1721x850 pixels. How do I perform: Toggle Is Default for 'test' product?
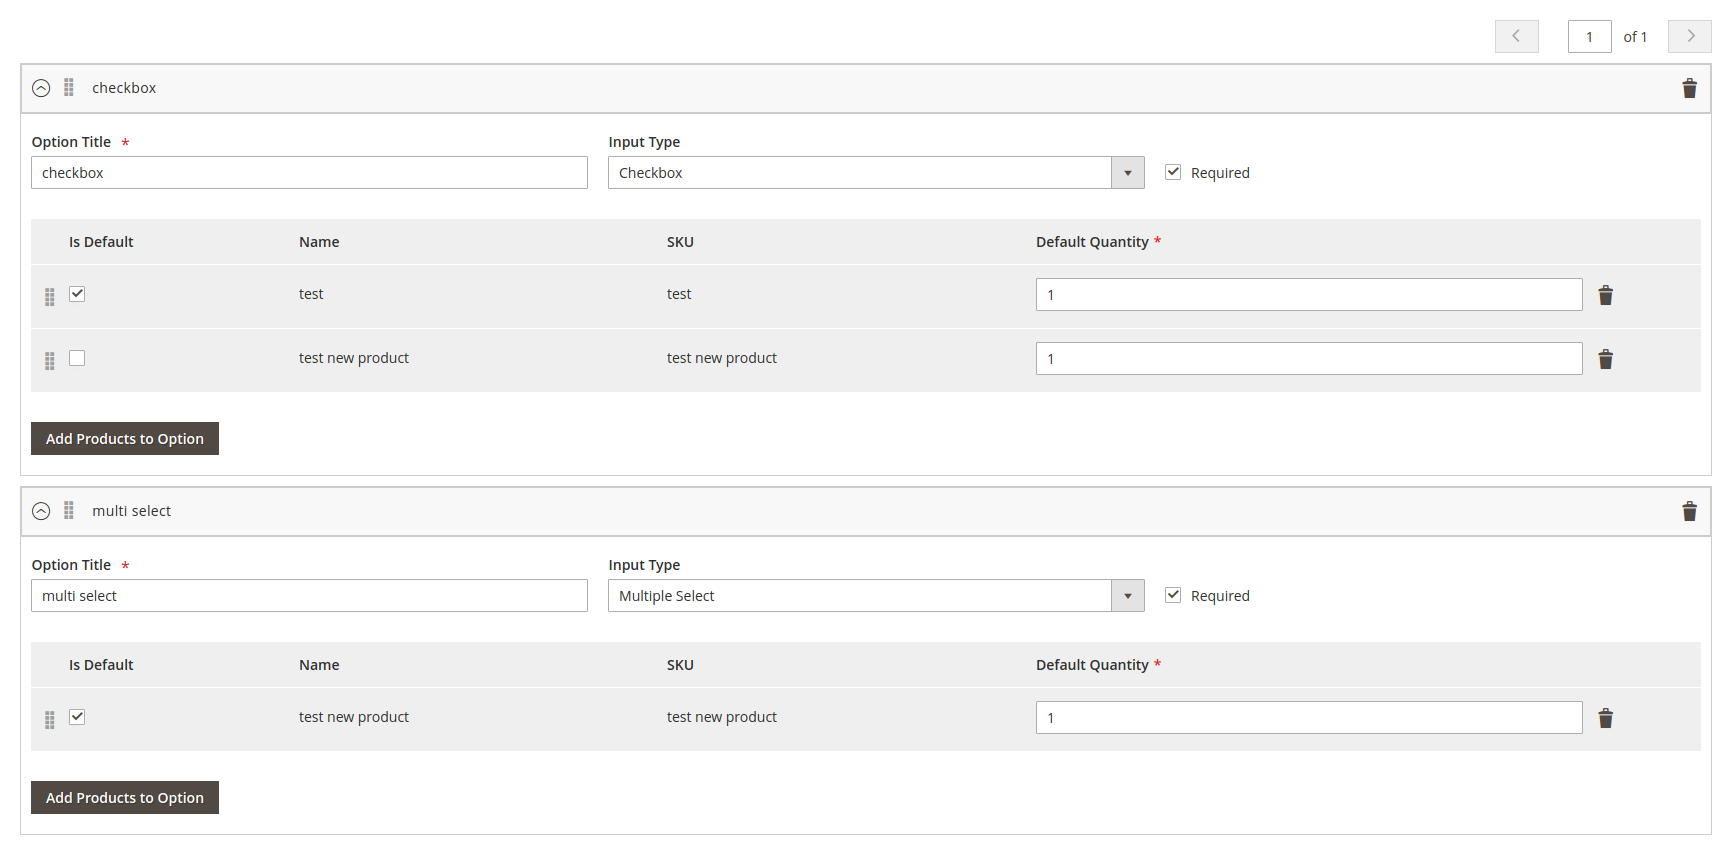(77, 294)
